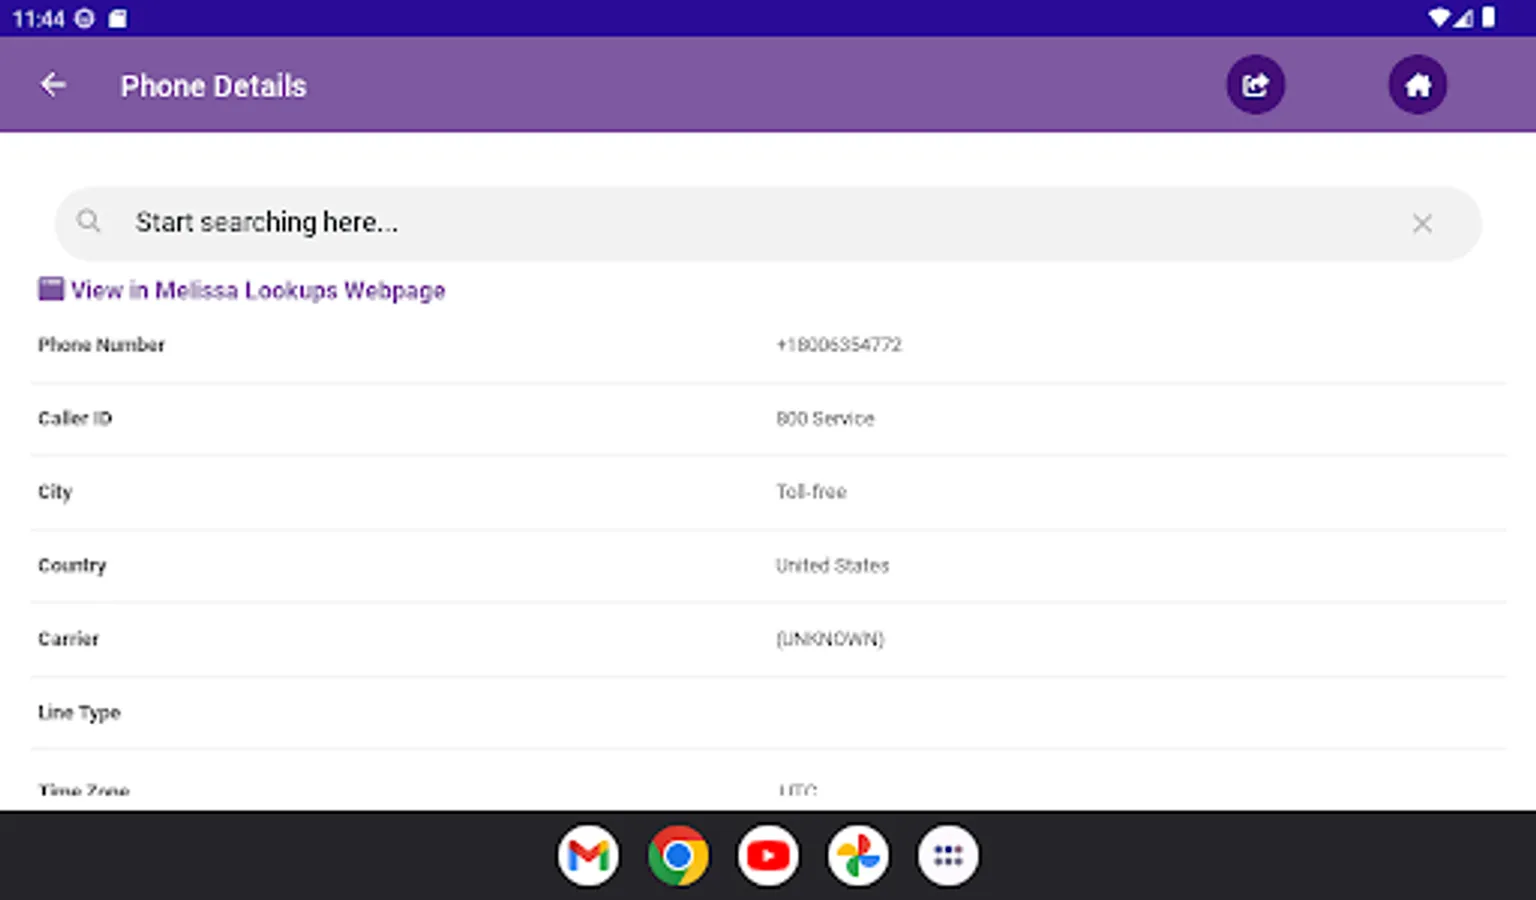Image resolution: width=1536 pixels, height=900 pixels.
Task: Launch Chrome from the dock
Action: (678, 855)
